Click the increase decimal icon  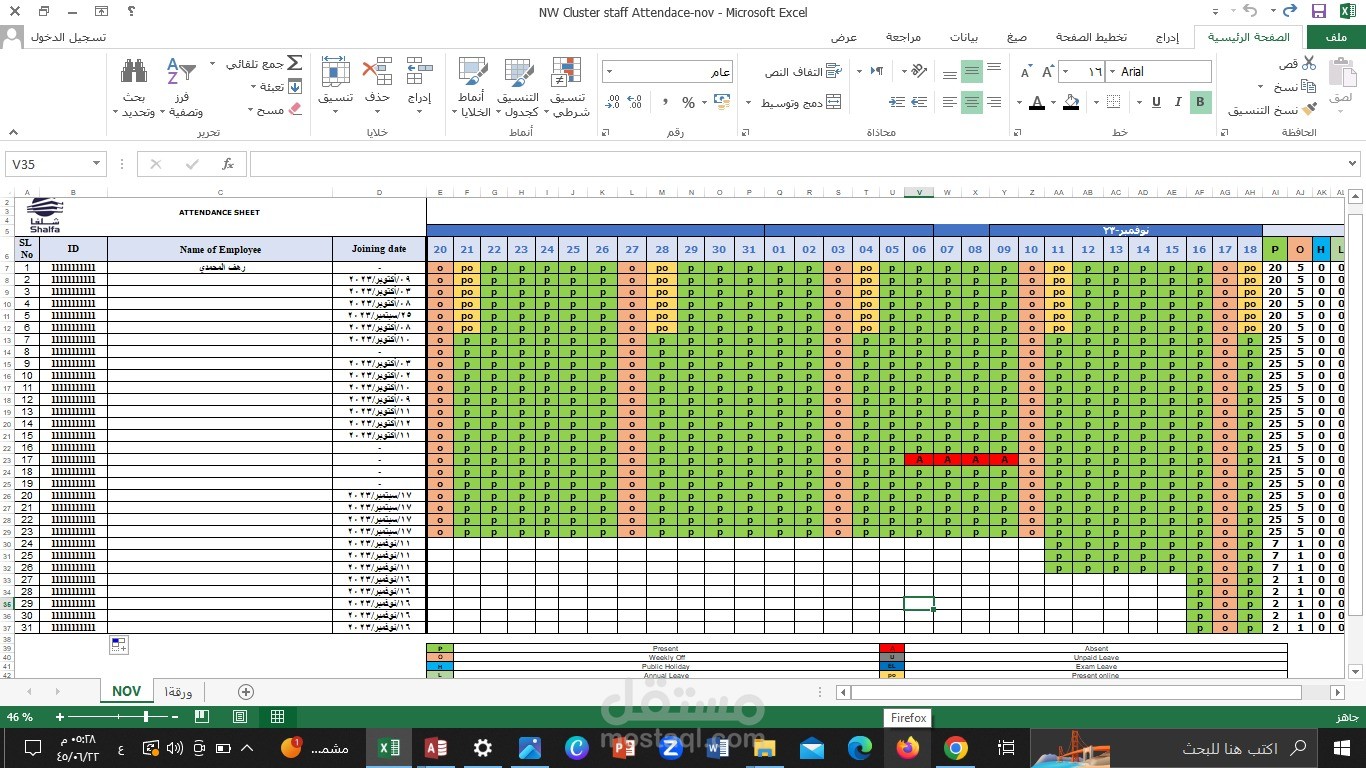636,102
